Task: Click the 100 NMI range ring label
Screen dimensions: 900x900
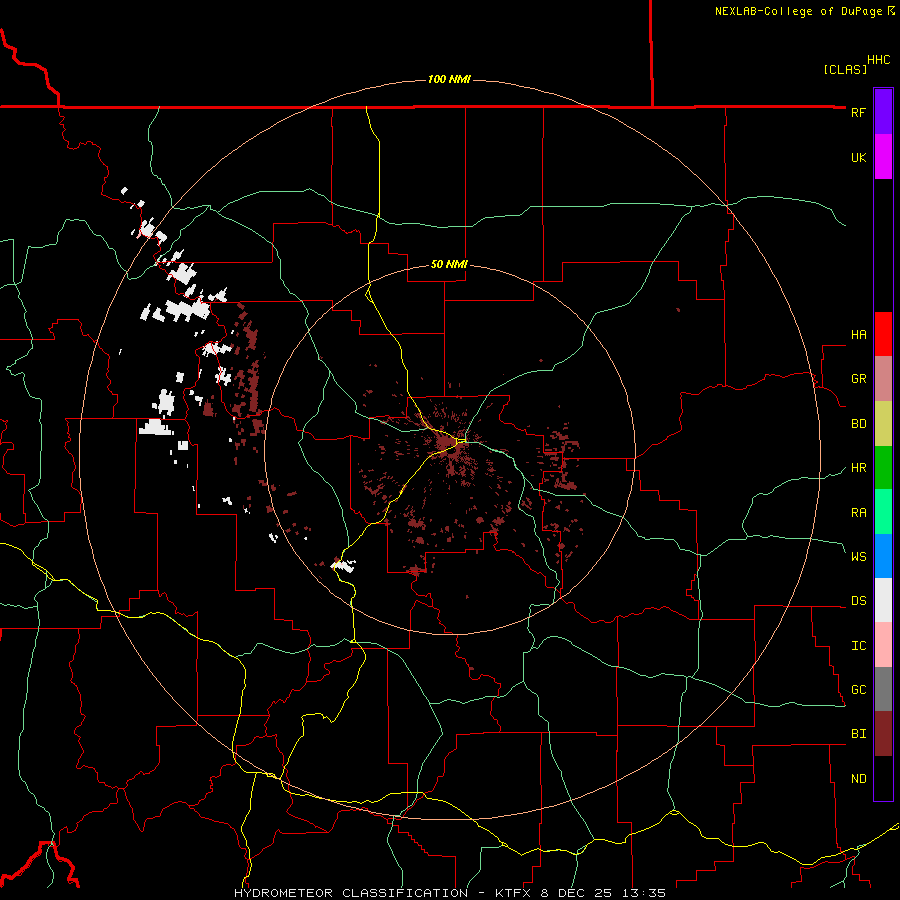Action: click(x=449, y=79)
